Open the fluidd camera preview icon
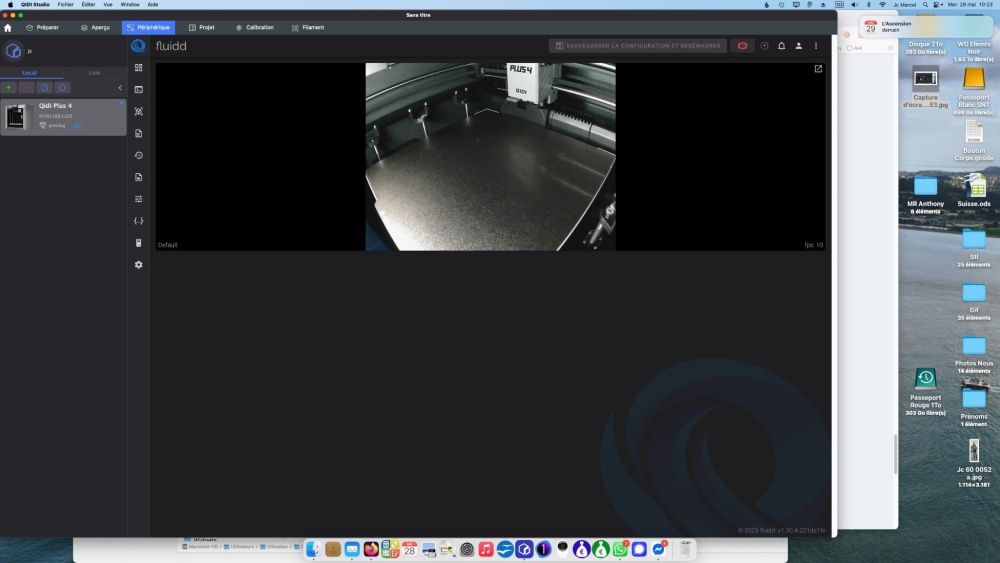Viewport: 1000px width, 563px height. (x=138, y=112)
